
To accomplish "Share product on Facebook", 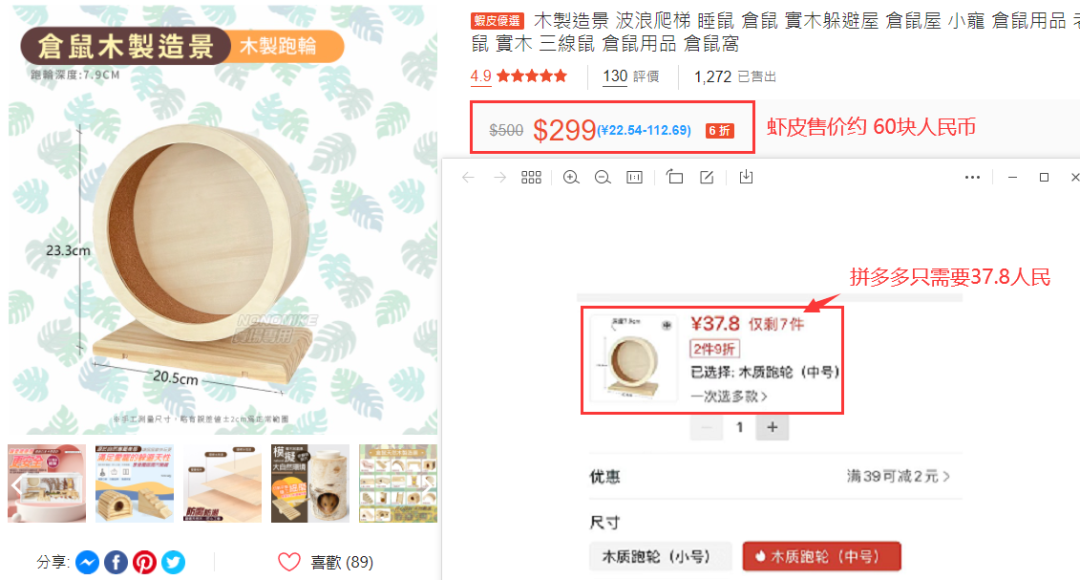I will (116, 562).
